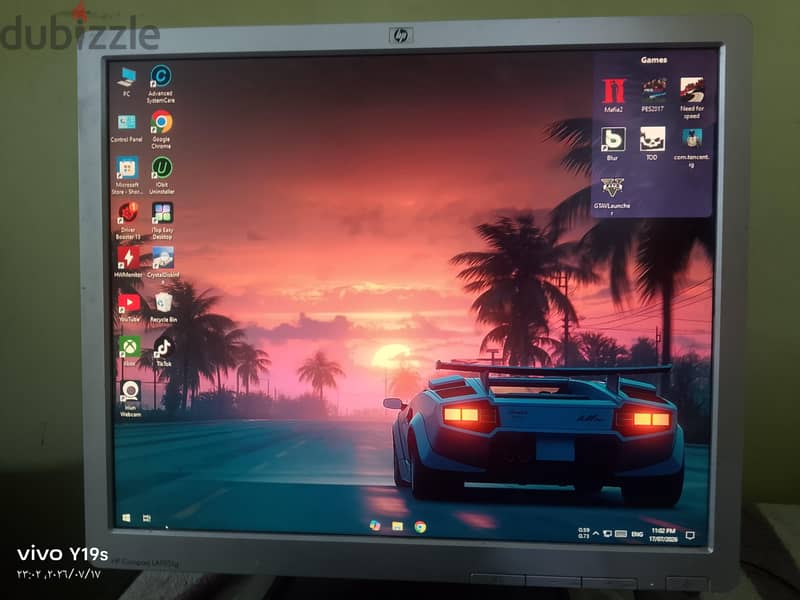
Task: Click the network speed meter readout
Action: (583, 533)
